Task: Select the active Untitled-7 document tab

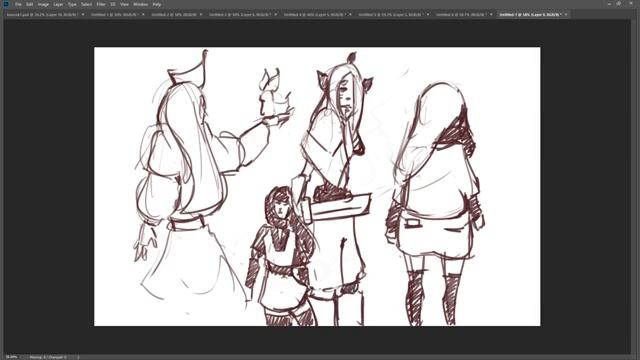Action: 530,14
